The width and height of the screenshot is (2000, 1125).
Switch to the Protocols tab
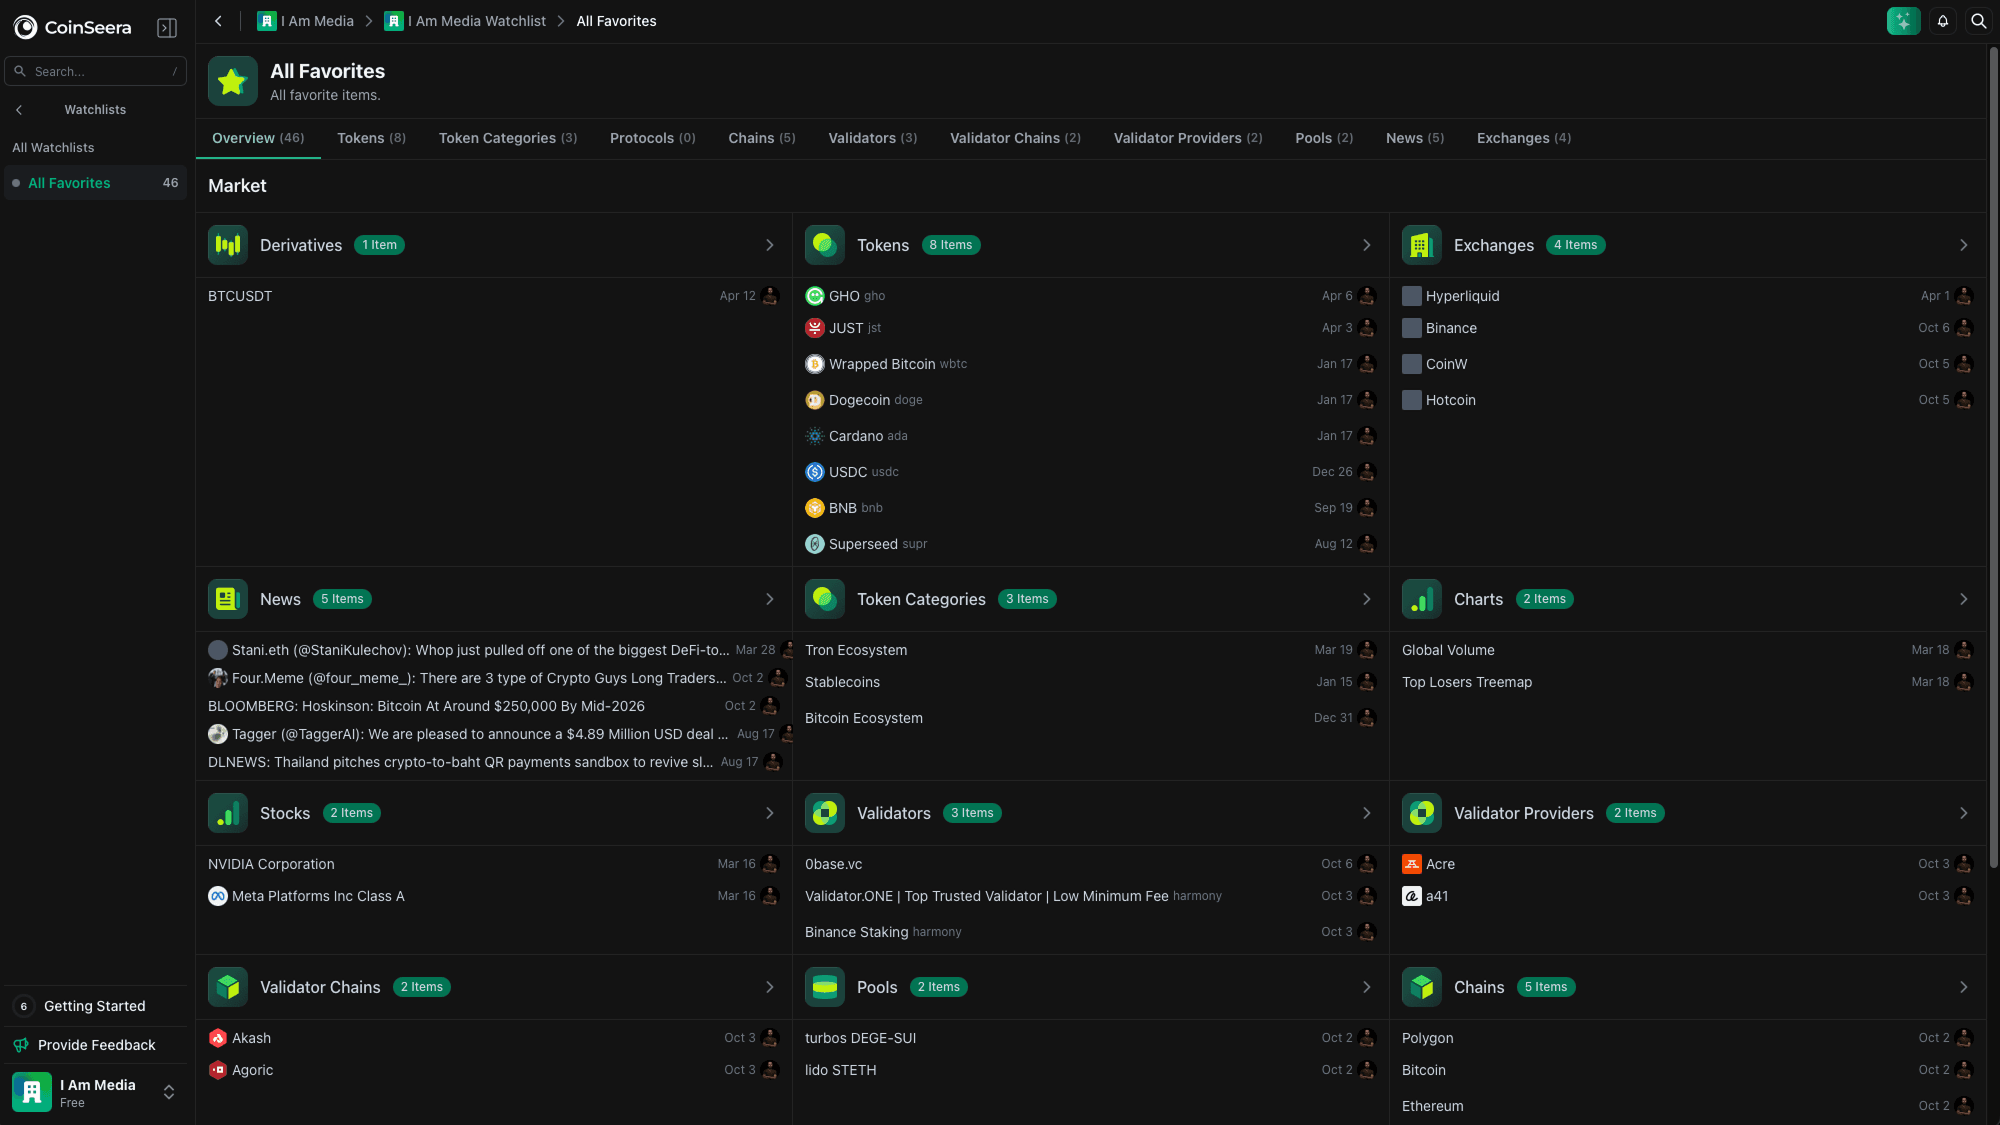pyautogui.click(x=652, y=138)
